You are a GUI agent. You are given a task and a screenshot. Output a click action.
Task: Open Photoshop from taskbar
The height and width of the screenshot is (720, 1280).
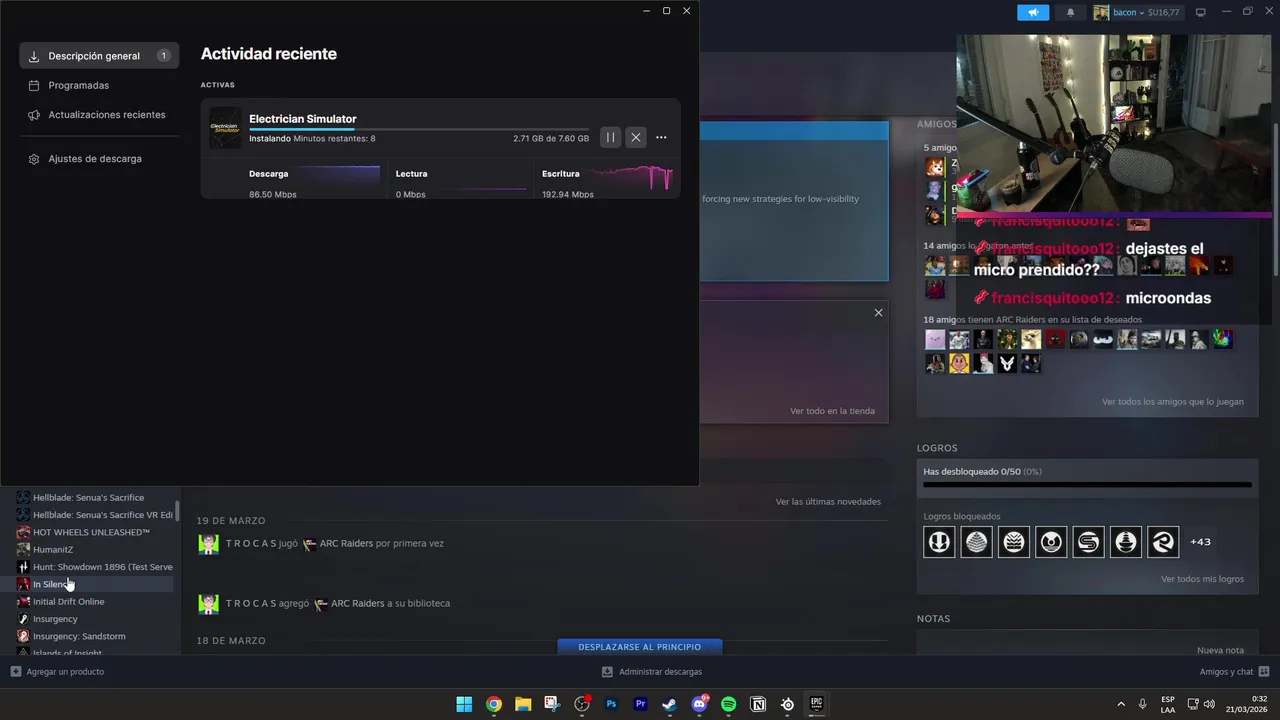611,704
